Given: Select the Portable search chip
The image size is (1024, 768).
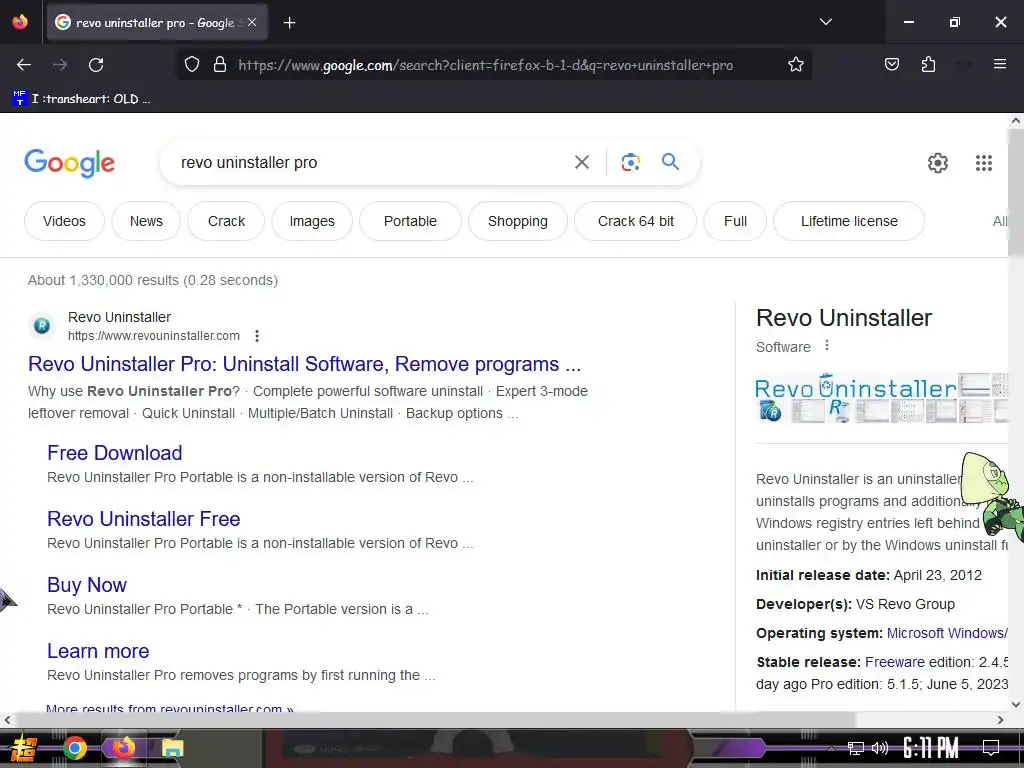Looking at the screenshot, I should pos(410,221).
